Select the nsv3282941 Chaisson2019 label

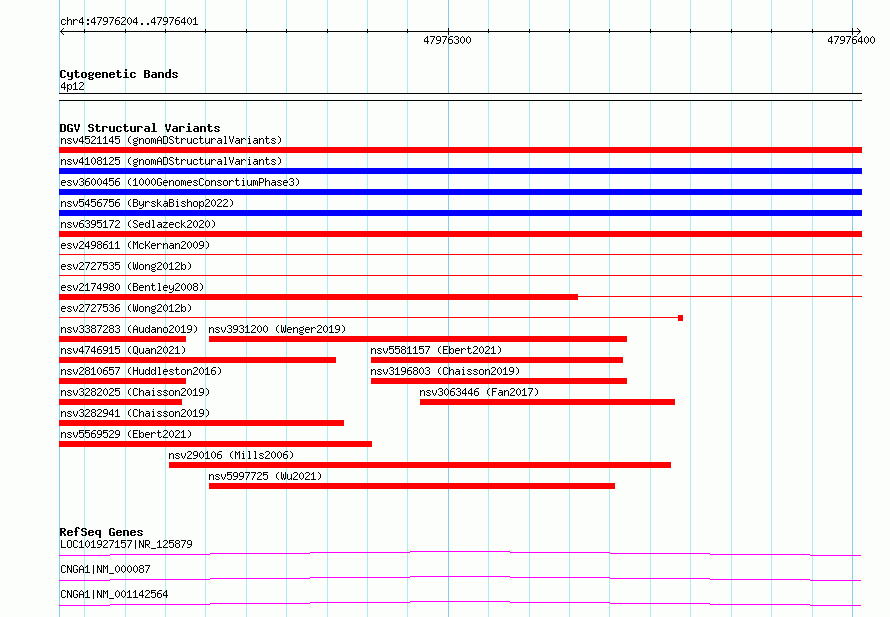(135, 413)
